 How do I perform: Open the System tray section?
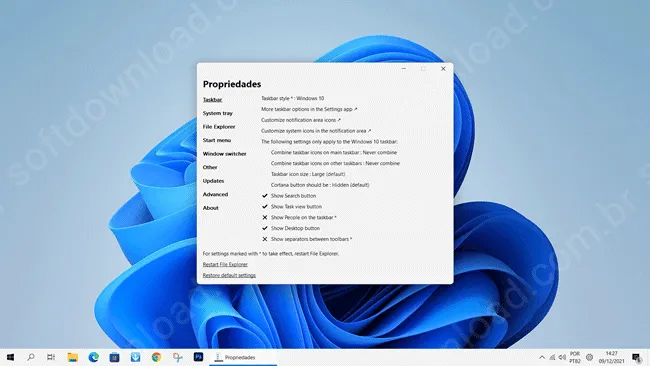point(218,113)
